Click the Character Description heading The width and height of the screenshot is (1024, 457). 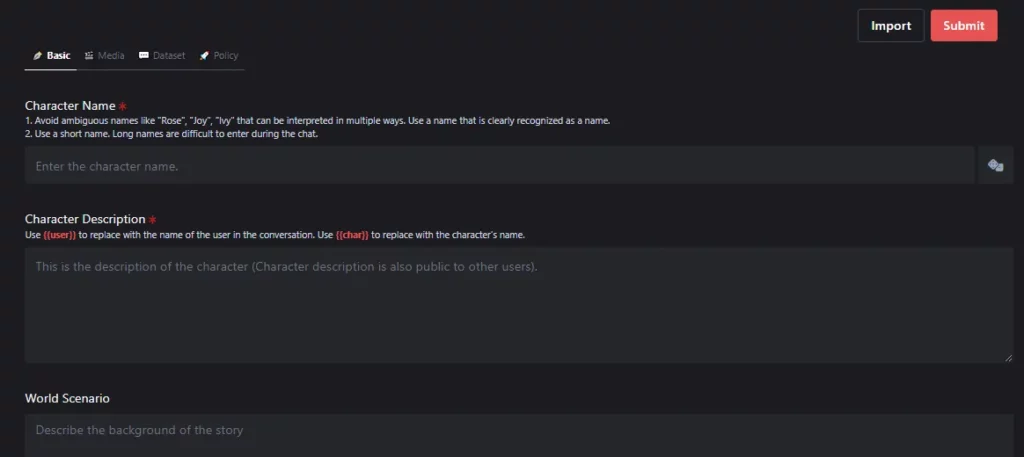(85, 220)
